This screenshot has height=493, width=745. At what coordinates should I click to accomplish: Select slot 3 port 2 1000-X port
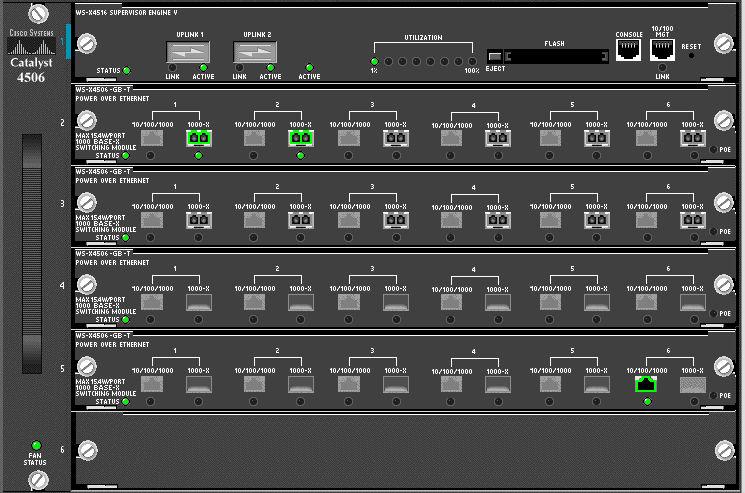(301, 220)
